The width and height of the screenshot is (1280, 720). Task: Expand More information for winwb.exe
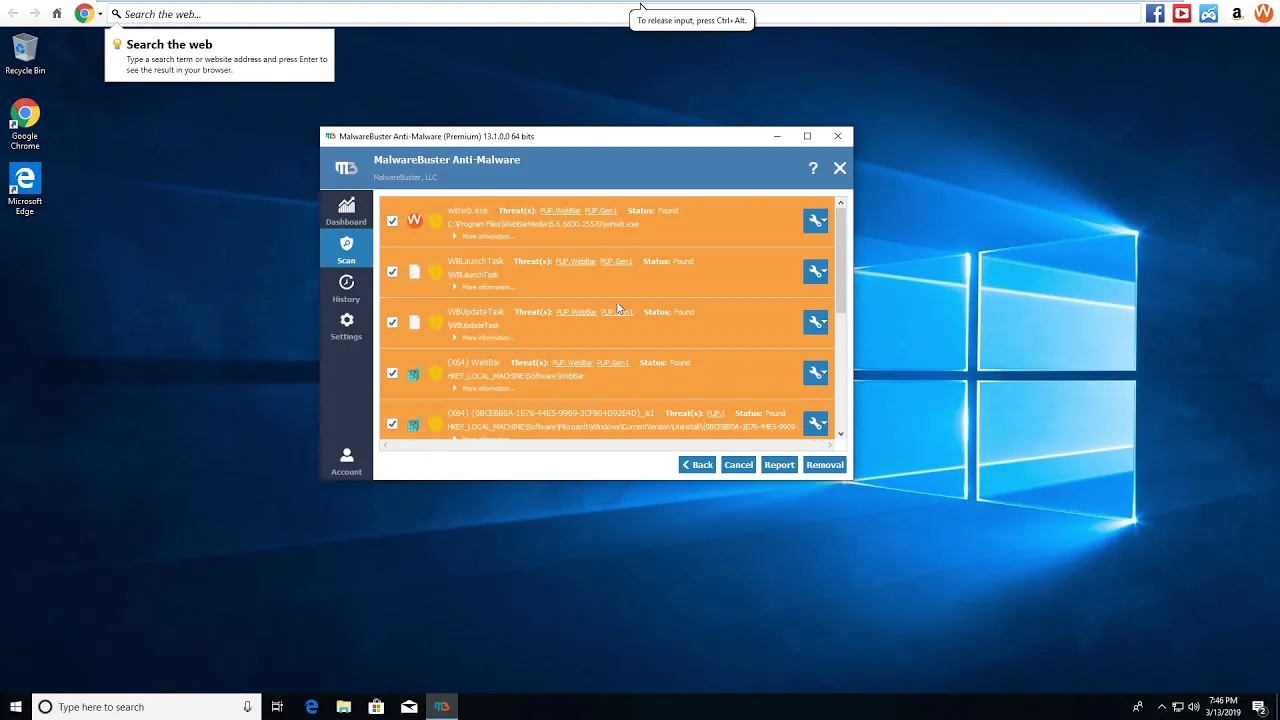pos(484,237)
